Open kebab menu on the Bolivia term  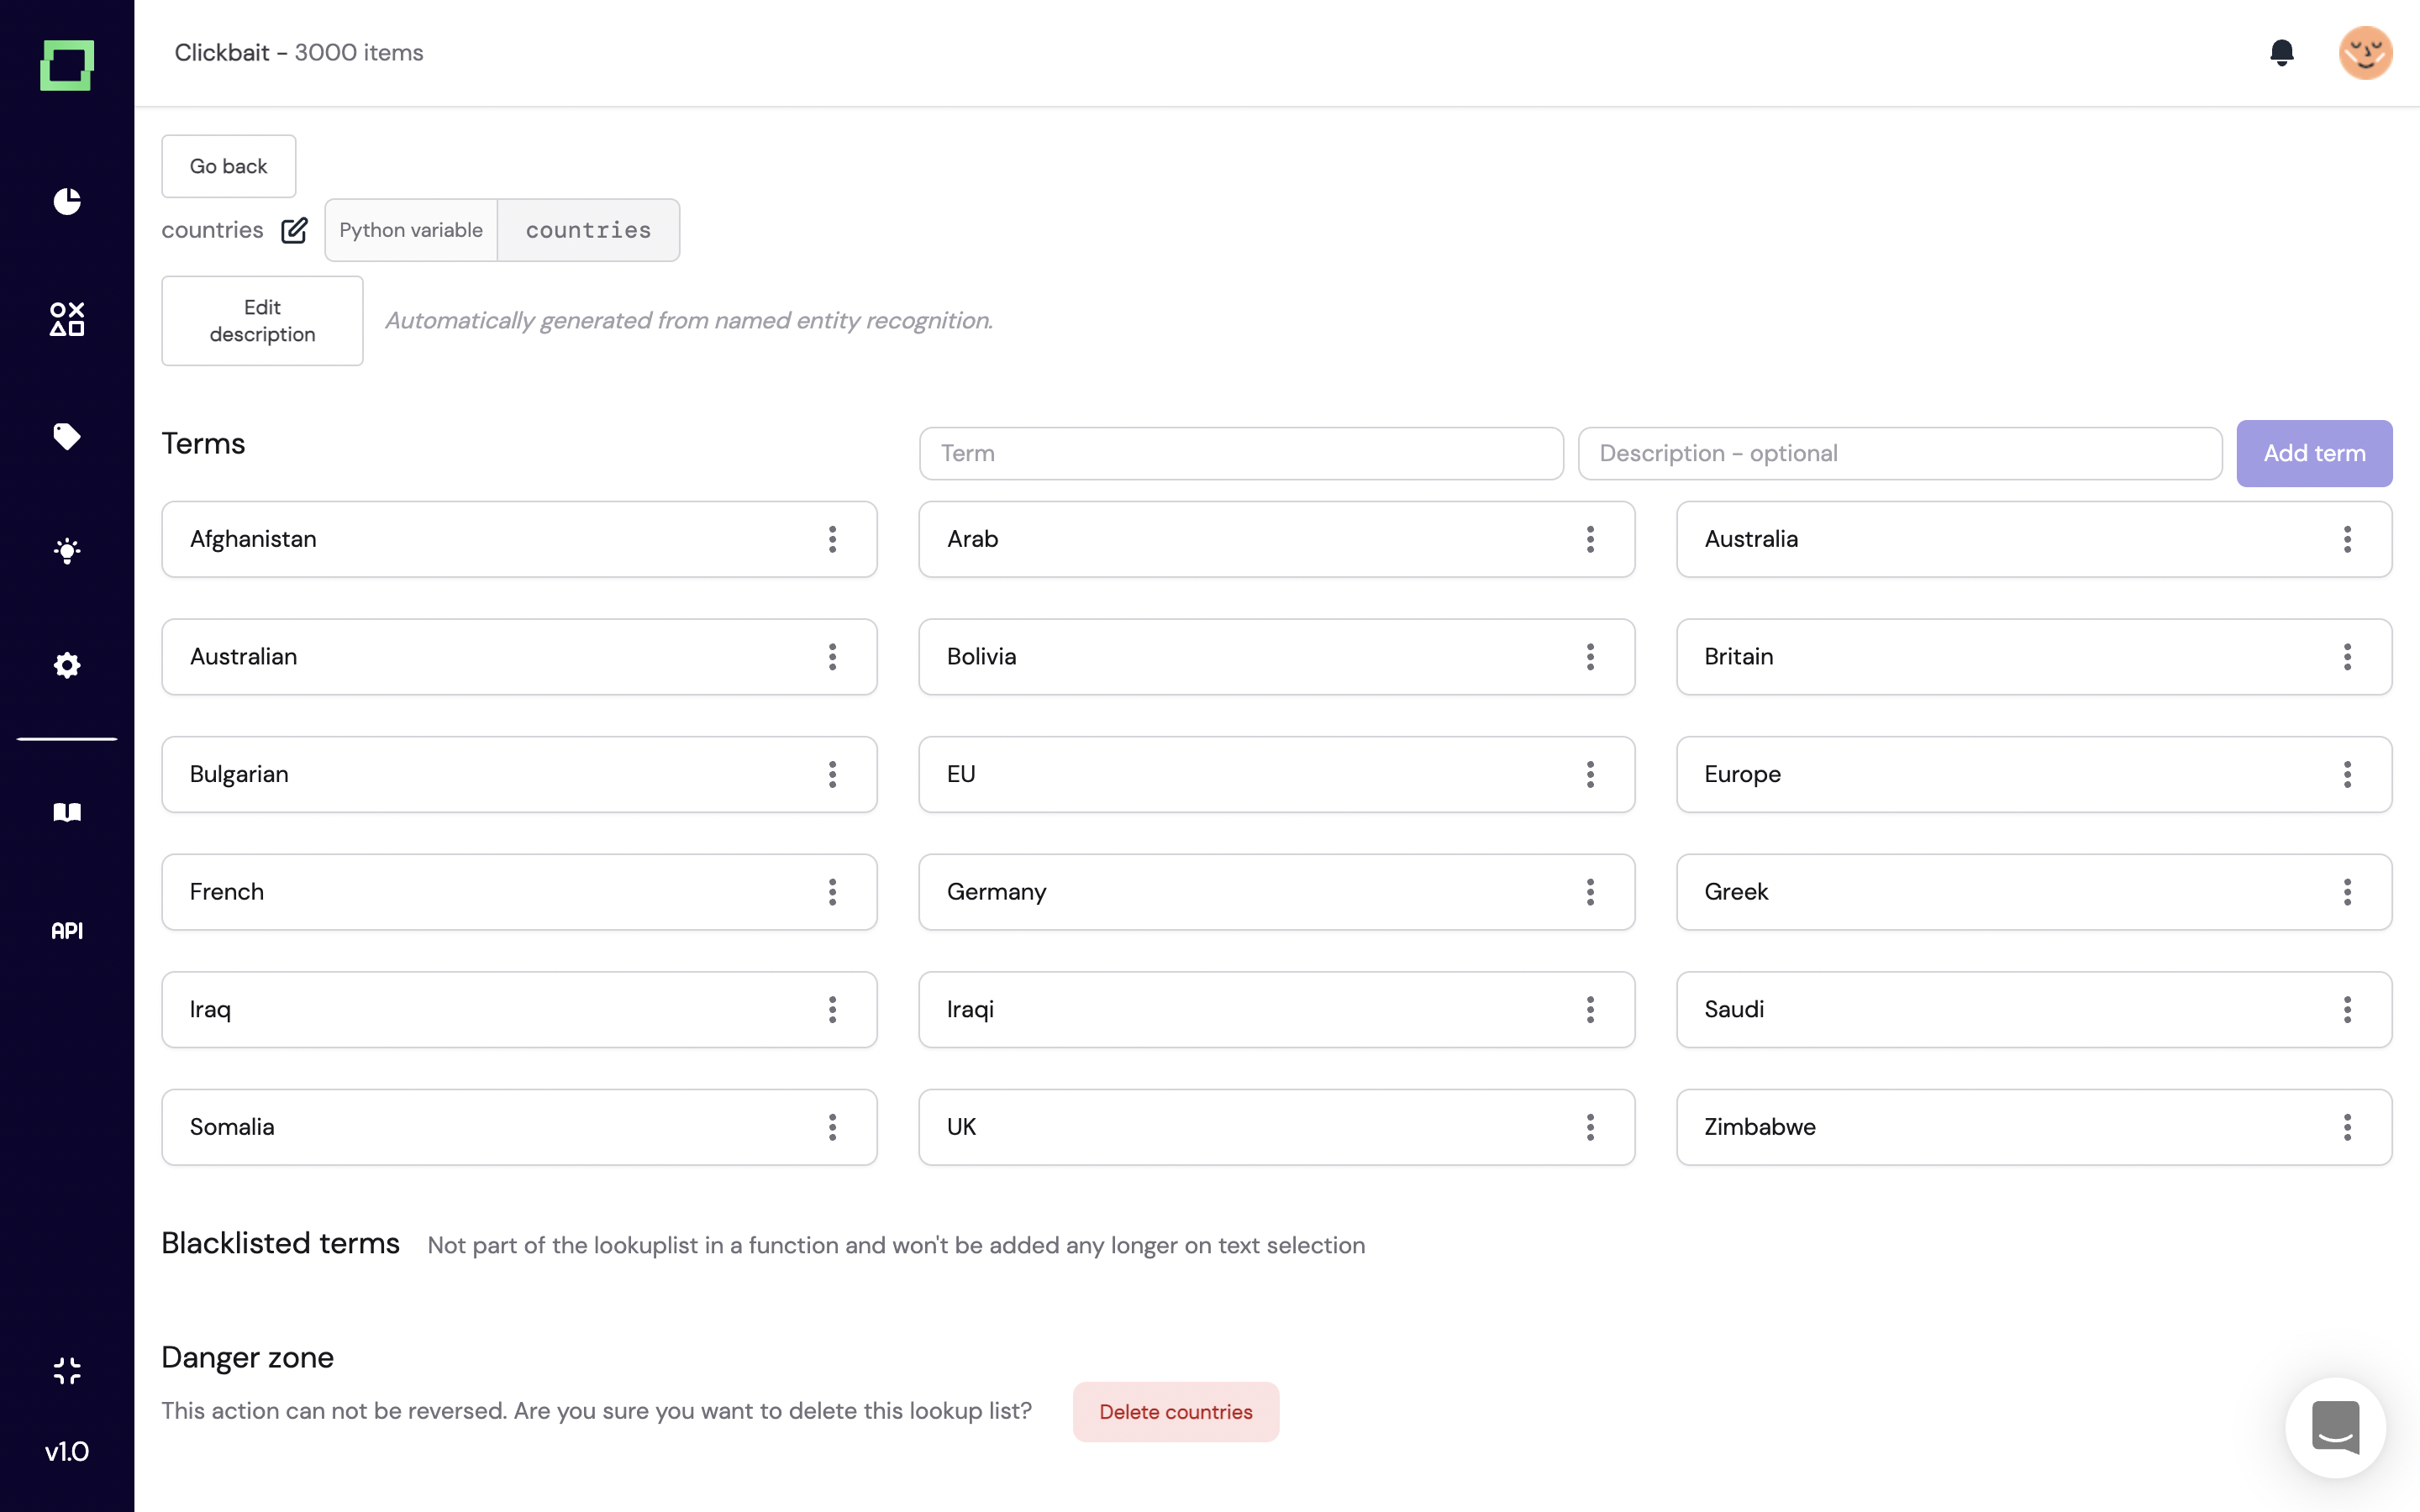(1590, 657)
